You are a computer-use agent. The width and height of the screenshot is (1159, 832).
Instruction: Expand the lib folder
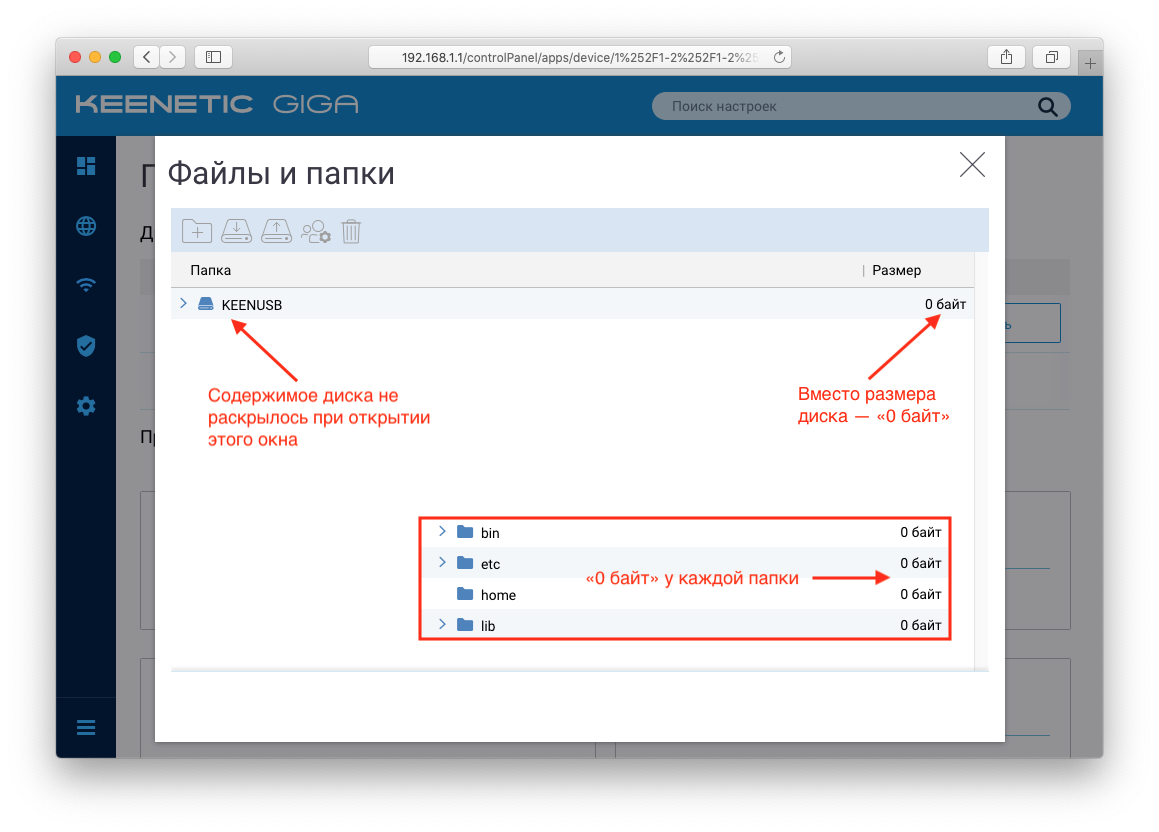(x=442, y=624)
